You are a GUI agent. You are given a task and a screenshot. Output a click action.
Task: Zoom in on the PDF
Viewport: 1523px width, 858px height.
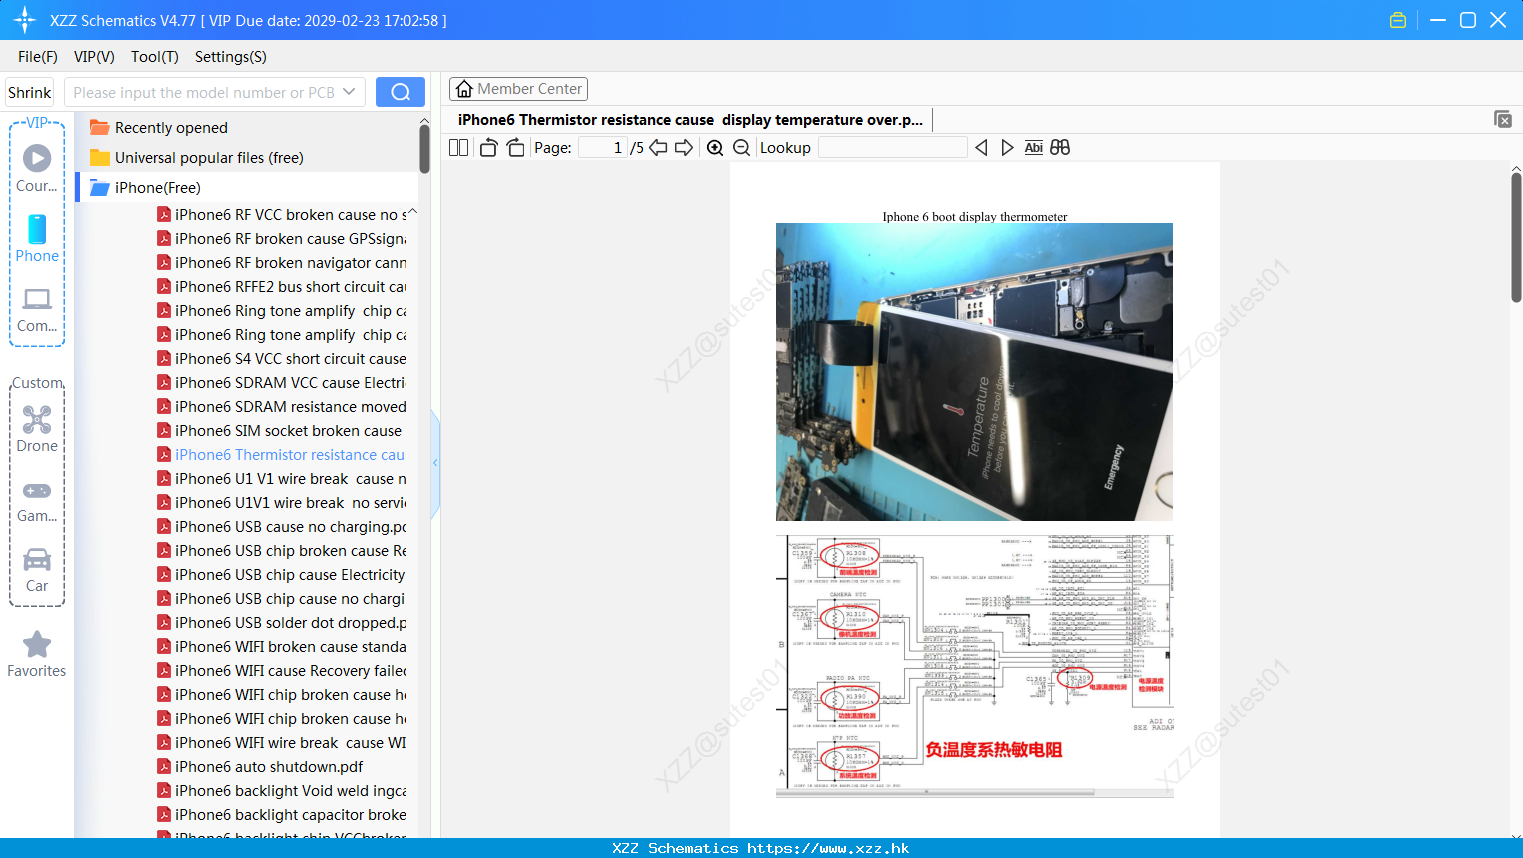tap(715, 148)
